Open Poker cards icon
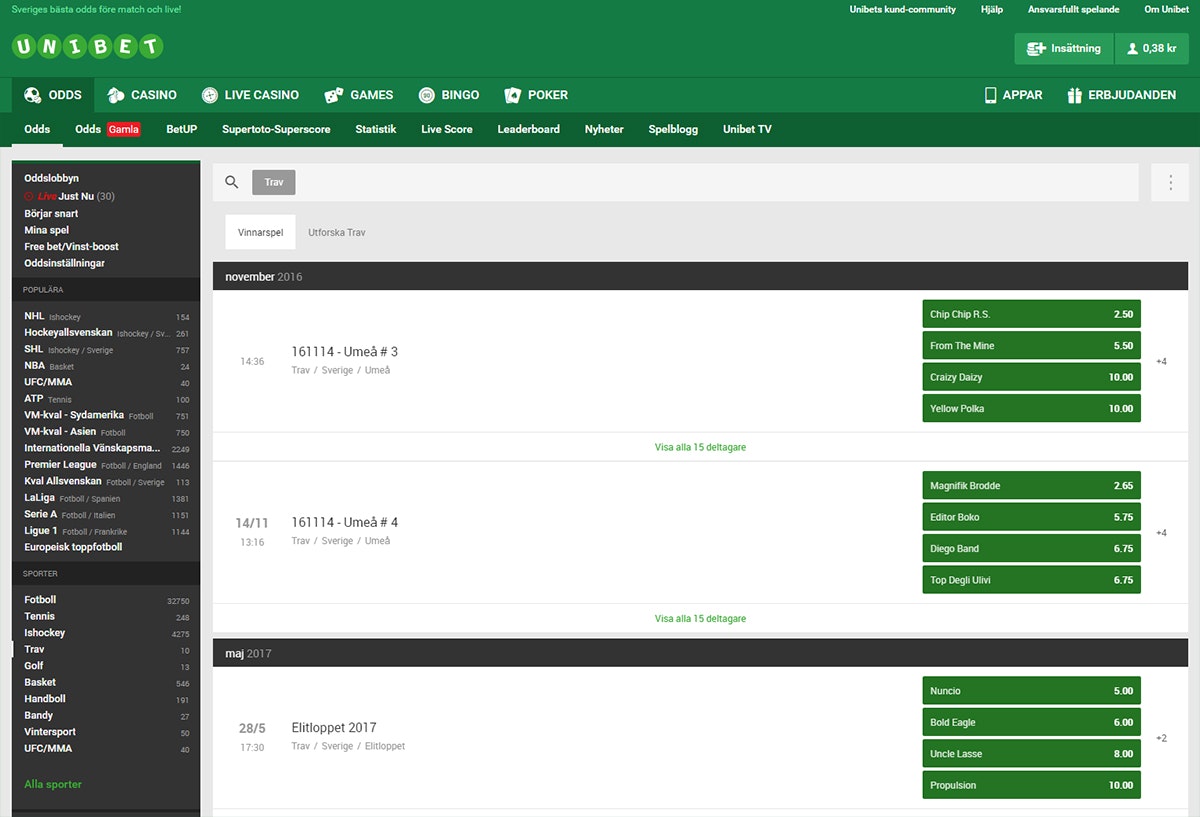This screenshot has width=1200, height=817. point(513,95)
